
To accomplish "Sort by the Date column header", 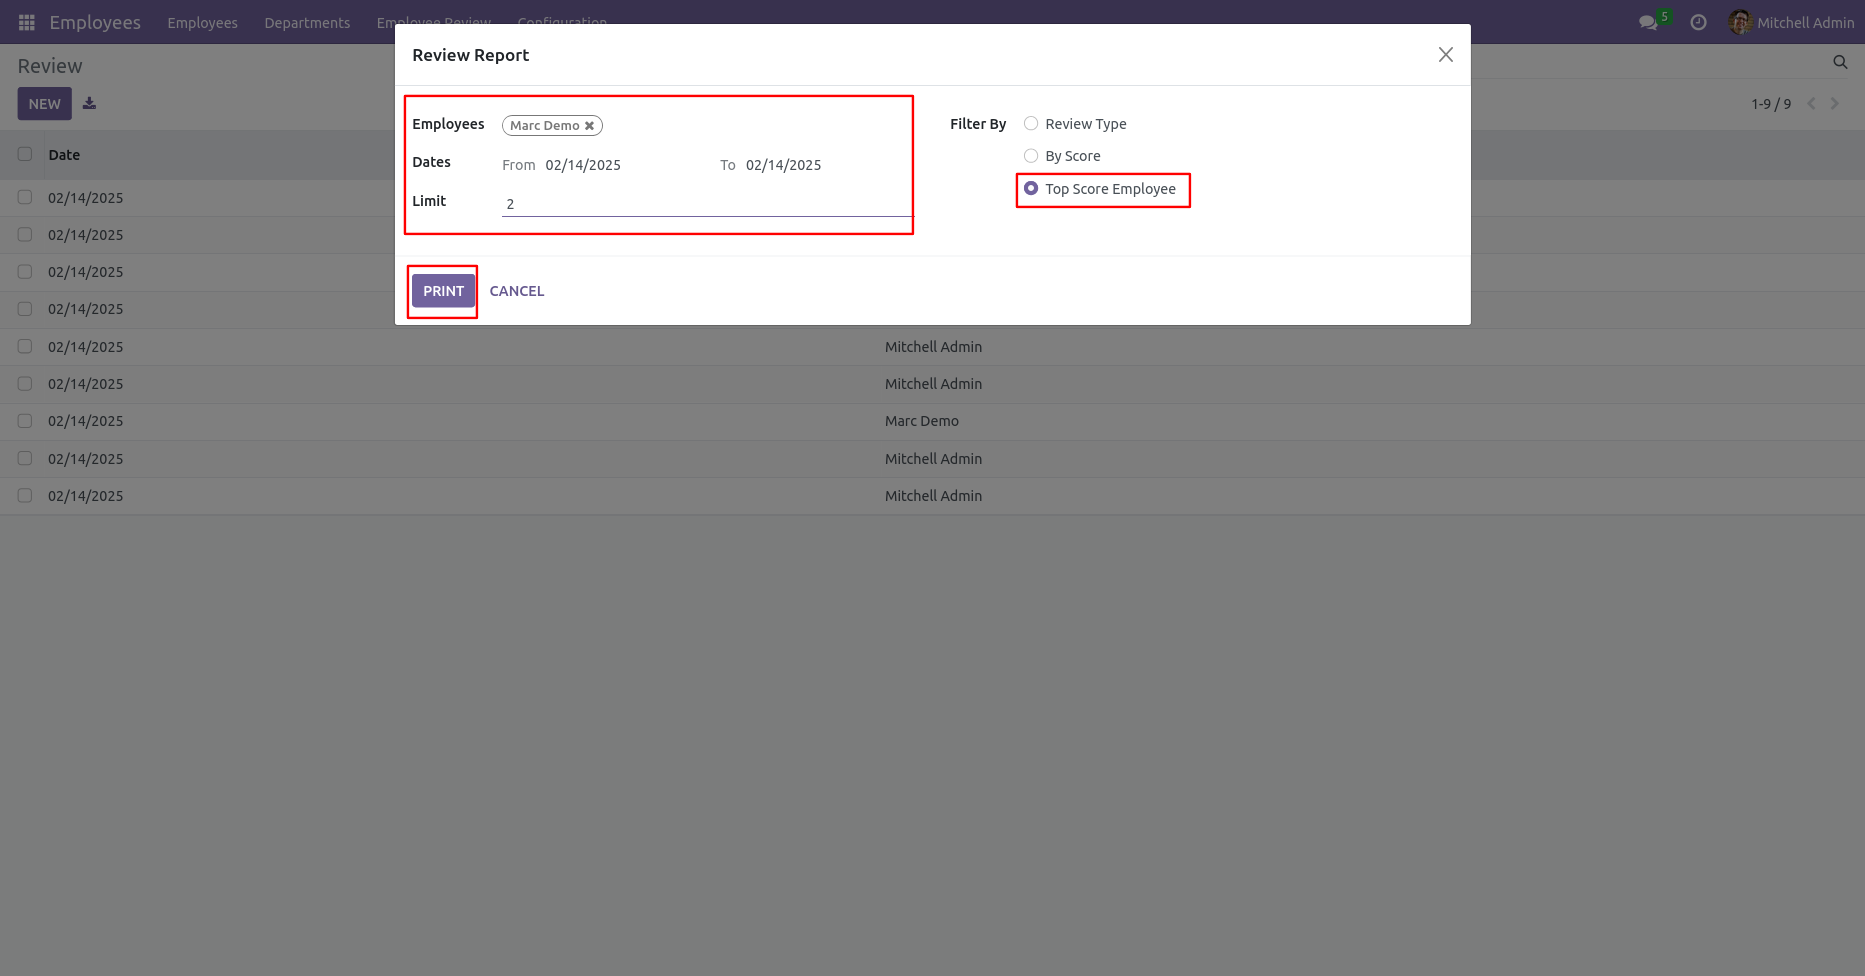I will pyautogui.click(x=64, y=155).
